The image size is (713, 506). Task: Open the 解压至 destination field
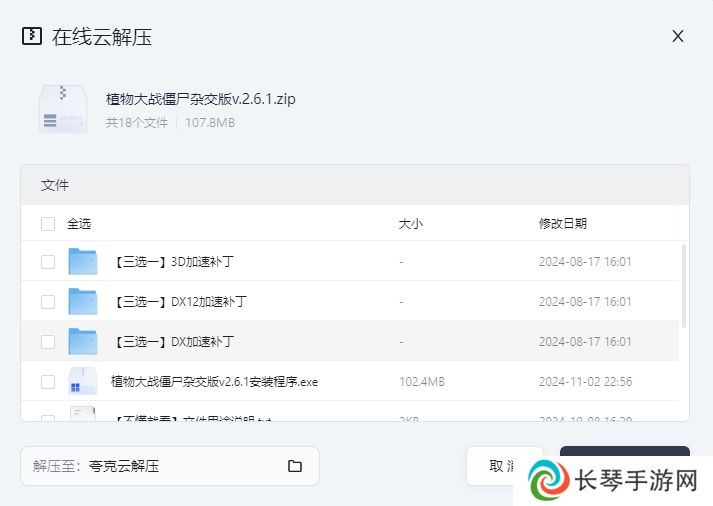pyautogui.click(x=170, y=466)
